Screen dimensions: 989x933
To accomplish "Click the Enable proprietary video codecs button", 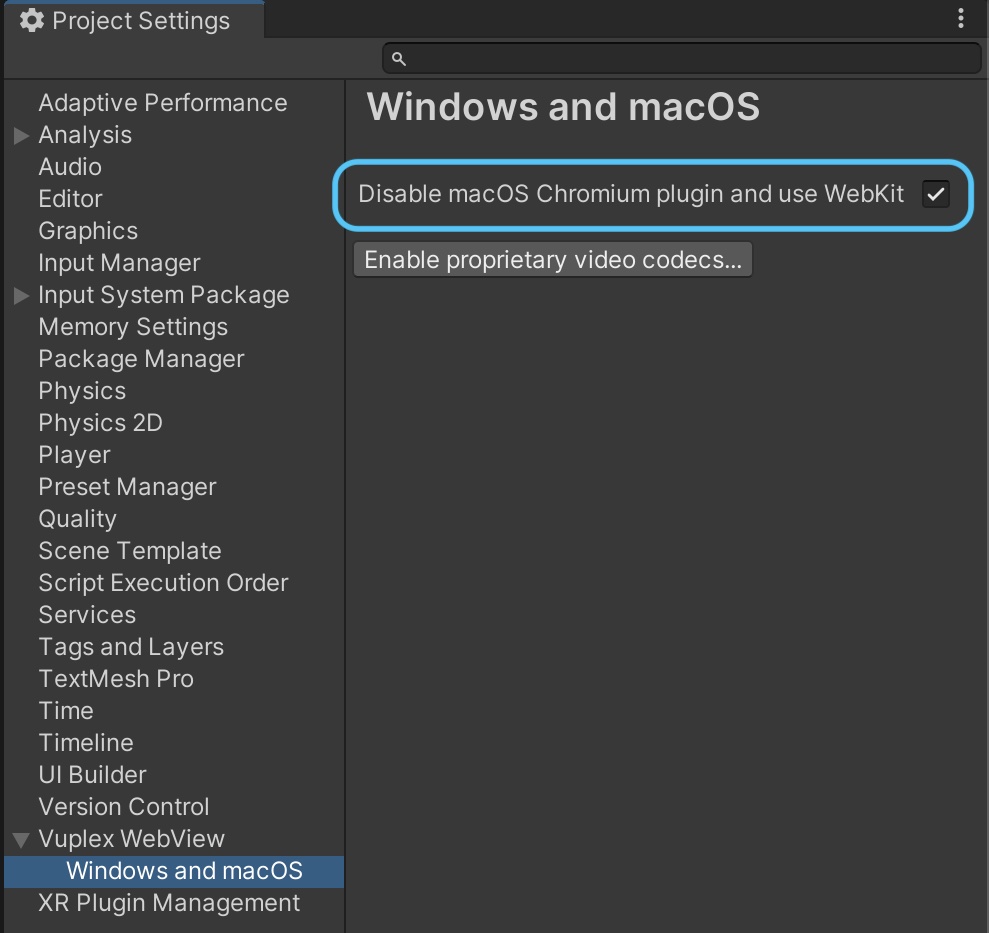I will (x=552, y=259).
